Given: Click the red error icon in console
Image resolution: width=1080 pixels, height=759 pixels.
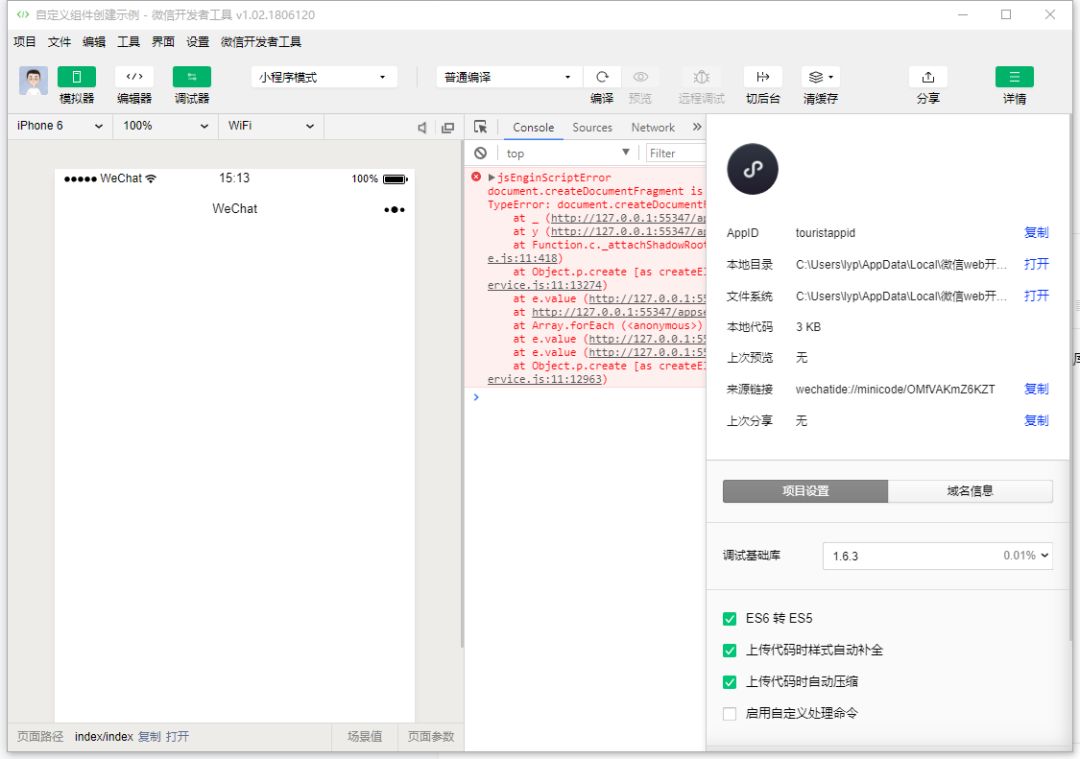Looking at the screenshot, I should pyautogui.click(x=476, y=177).
